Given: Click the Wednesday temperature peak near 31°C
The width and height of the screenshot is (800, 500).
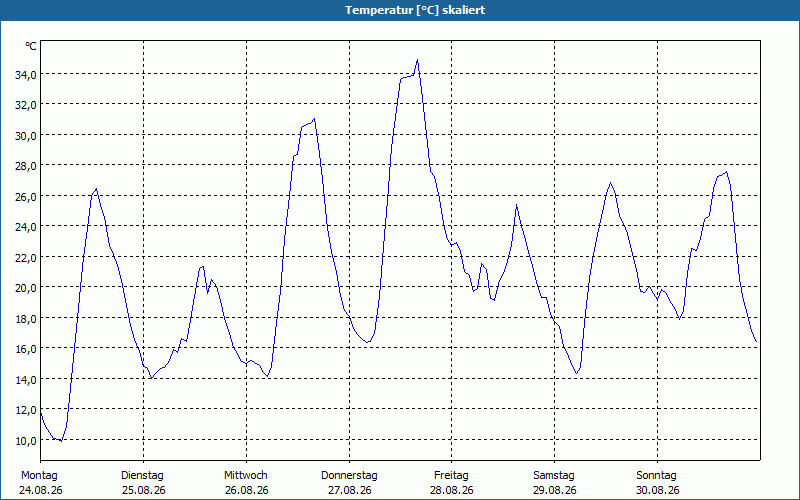Looking at the screenshot, I should pyautogui.click(x=314, y=119).
